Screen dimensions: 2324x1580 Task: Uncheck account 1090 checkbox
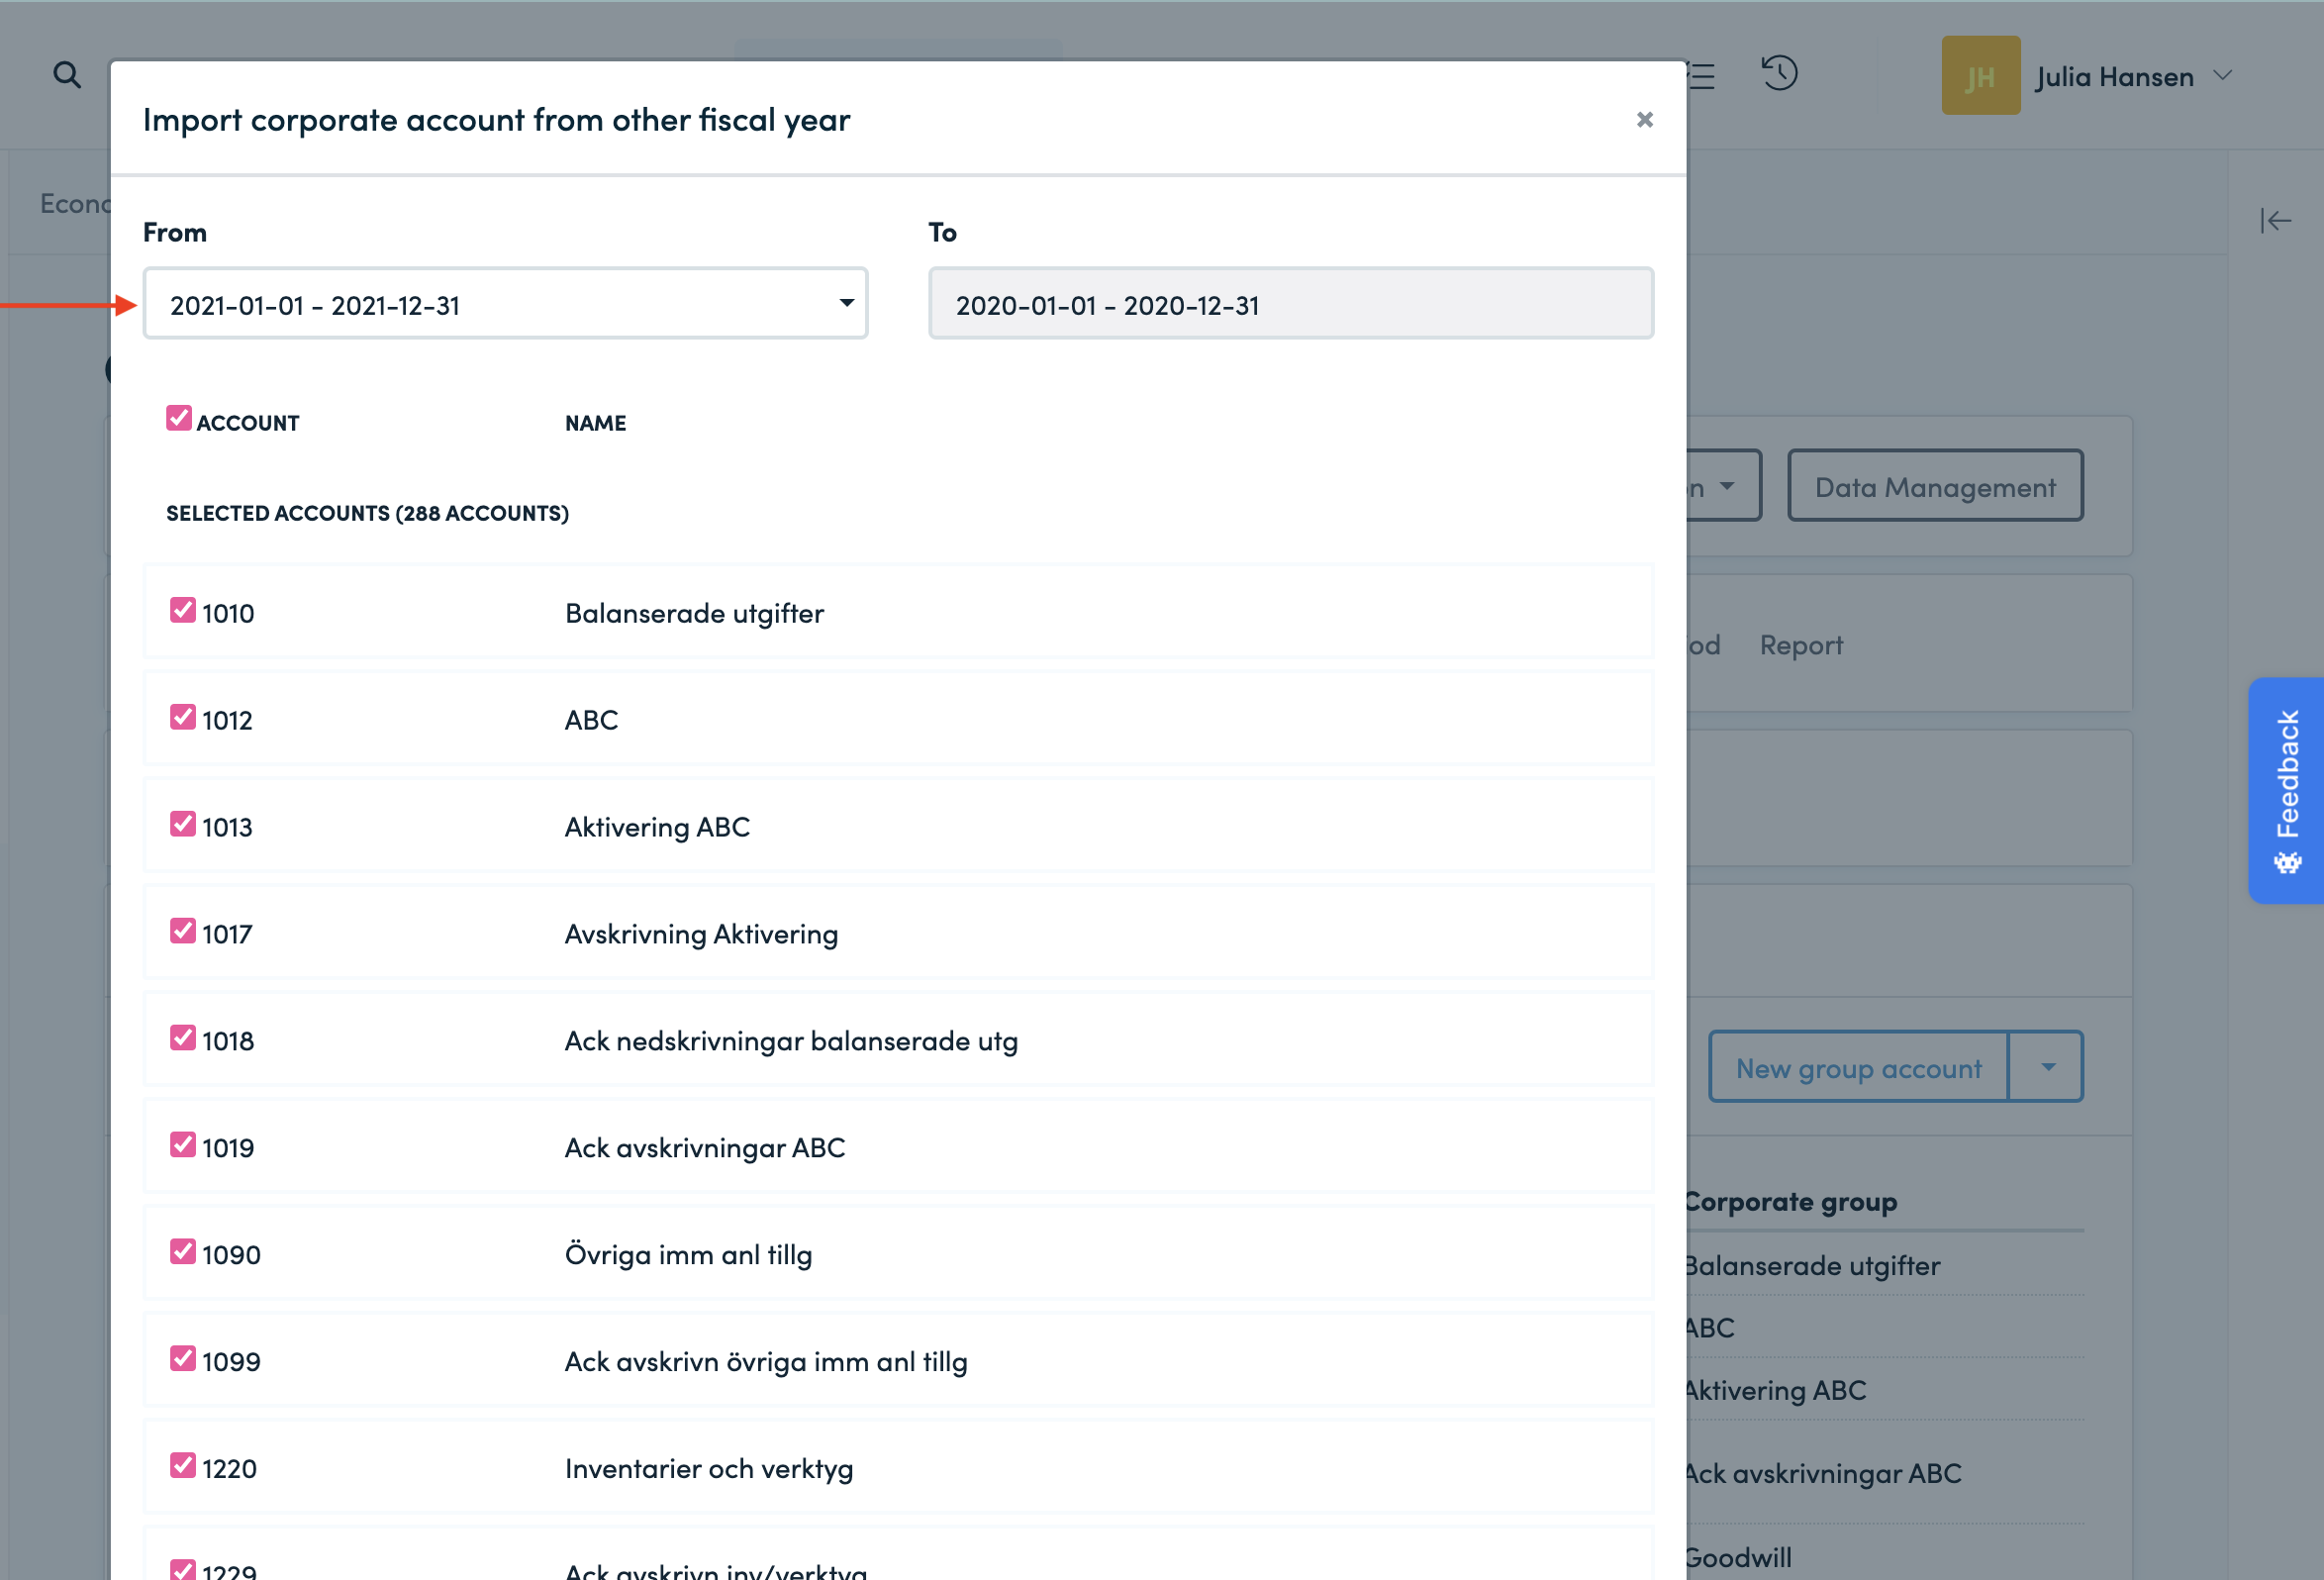tap(183, 1252)
